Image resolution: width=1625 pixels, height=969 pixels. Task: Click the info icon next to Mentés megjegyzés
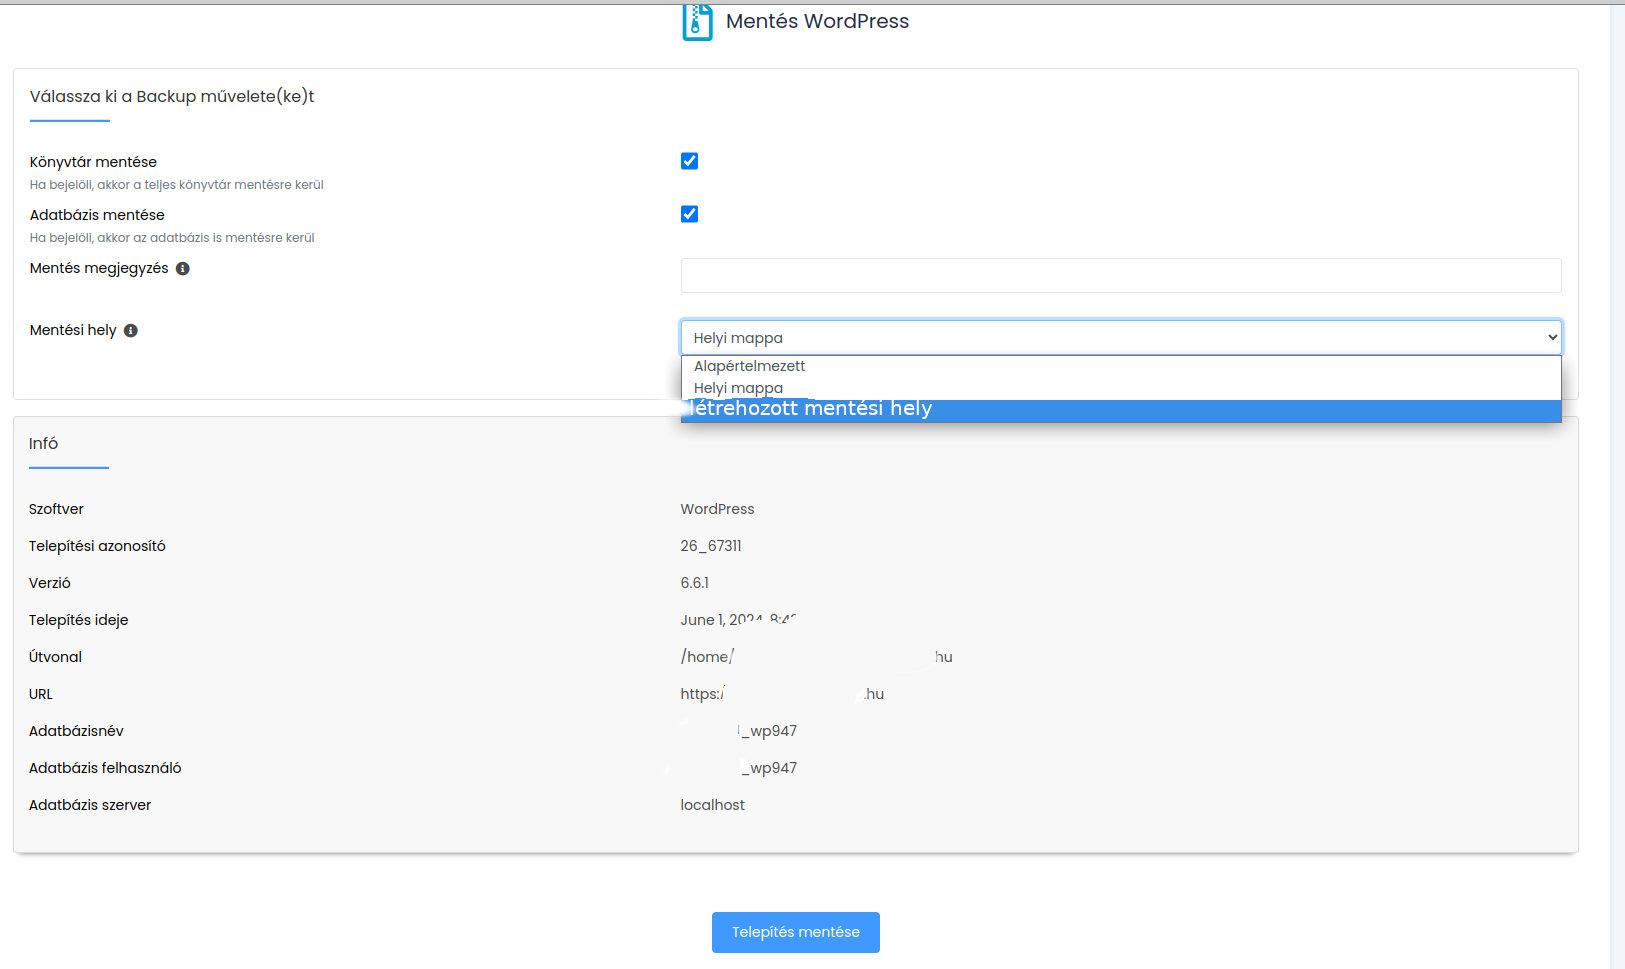click(x=183, y=268)
